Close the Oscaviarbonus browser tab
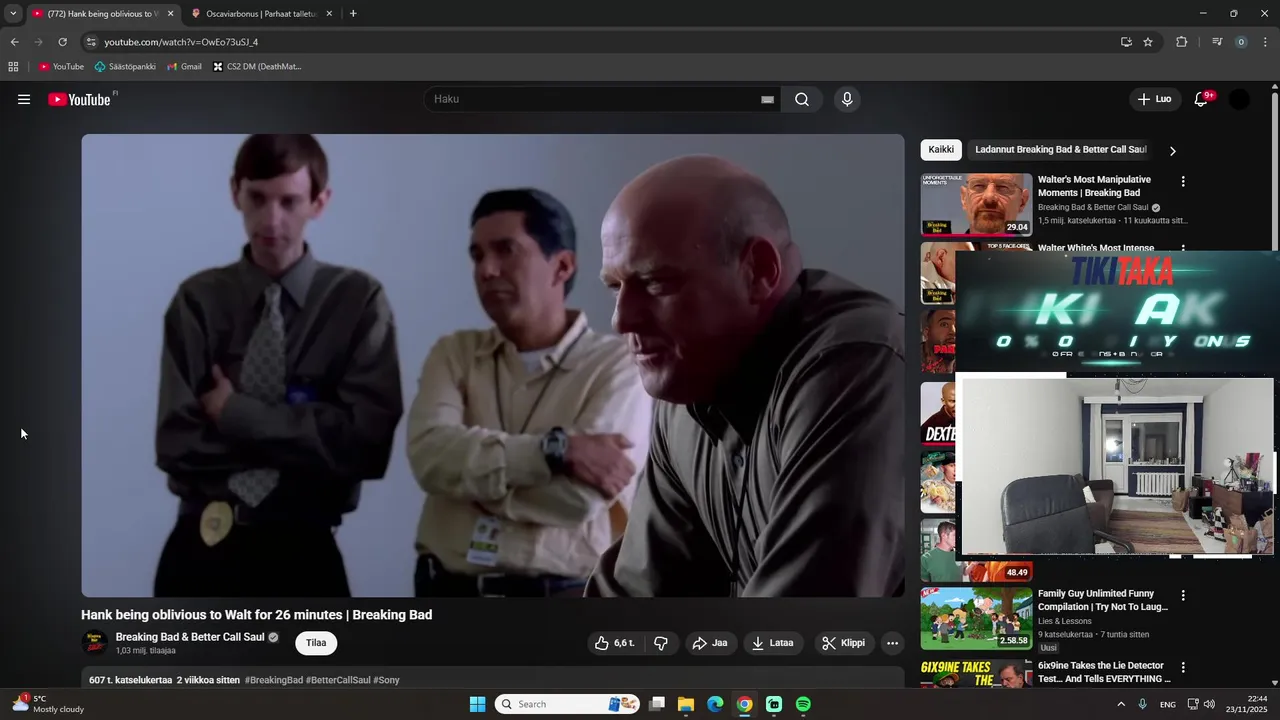The width and height of the screenshot is (1280, 720). (x=329, y=14)
